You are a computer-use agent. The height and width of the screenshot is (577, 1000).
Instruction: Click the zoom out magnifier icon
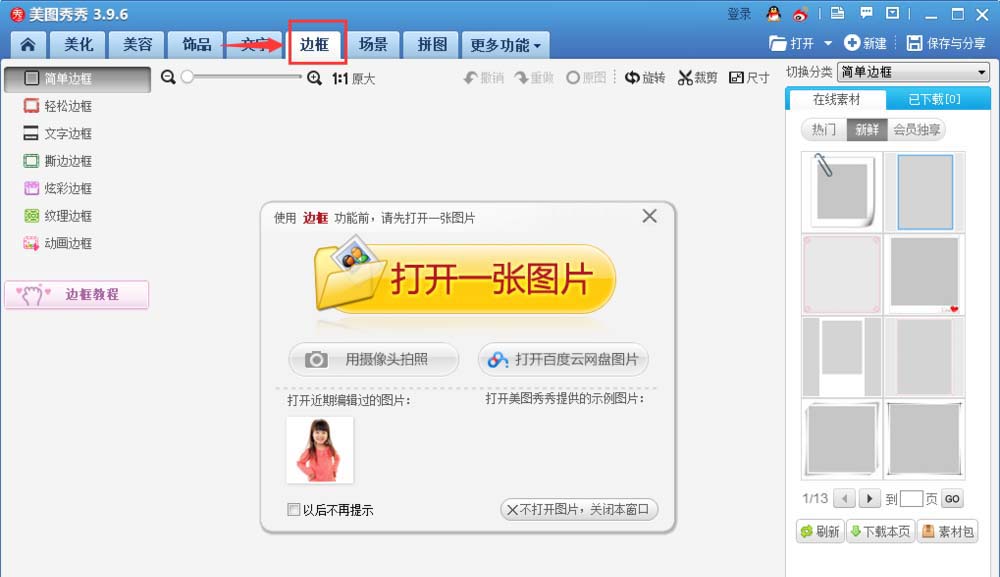point(168,77)
